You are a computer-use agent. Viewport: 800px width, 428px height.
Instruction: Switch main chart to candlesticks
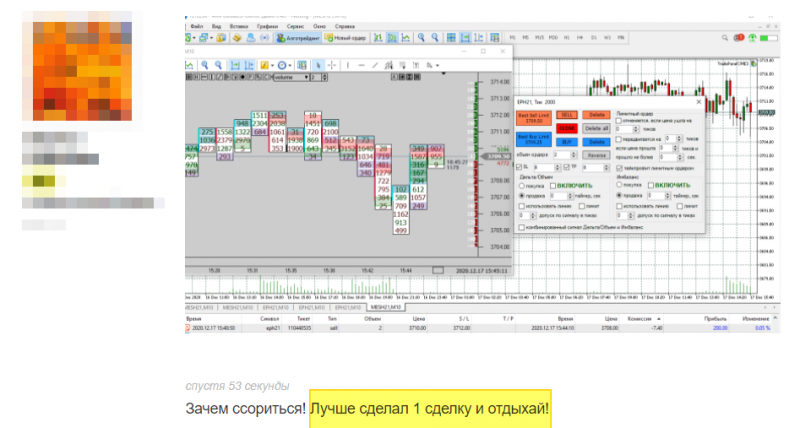pyautogui.click(x=392, y=38)
